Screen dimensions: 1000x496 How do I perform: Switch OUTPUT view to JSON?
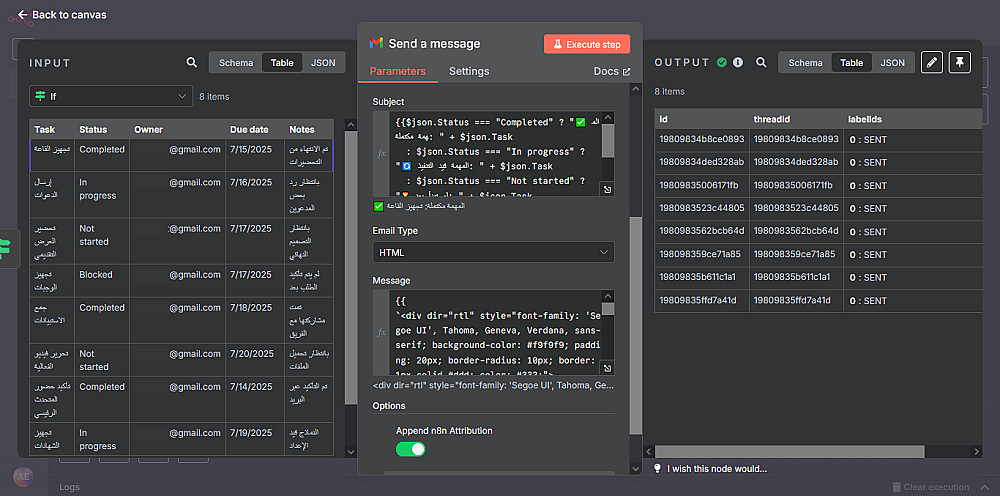(892, 63)
